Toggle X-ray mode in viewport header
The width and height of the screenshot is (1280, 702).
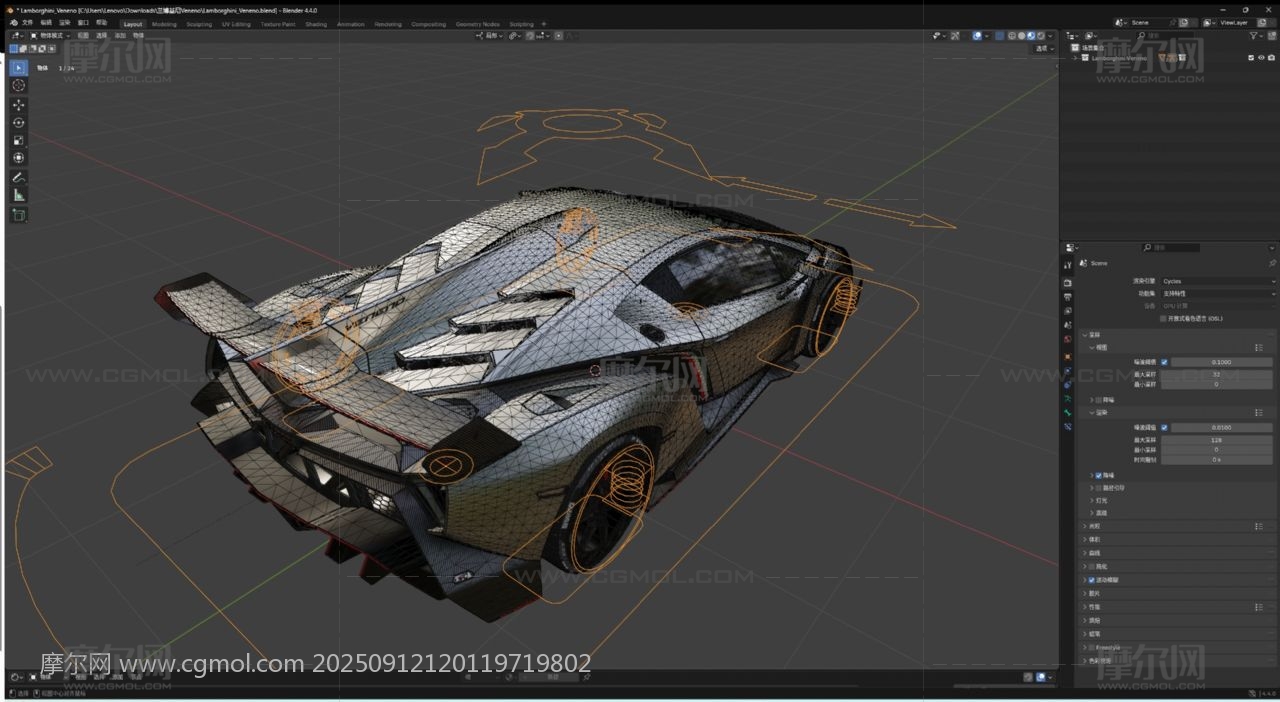(x=999, y=36)
